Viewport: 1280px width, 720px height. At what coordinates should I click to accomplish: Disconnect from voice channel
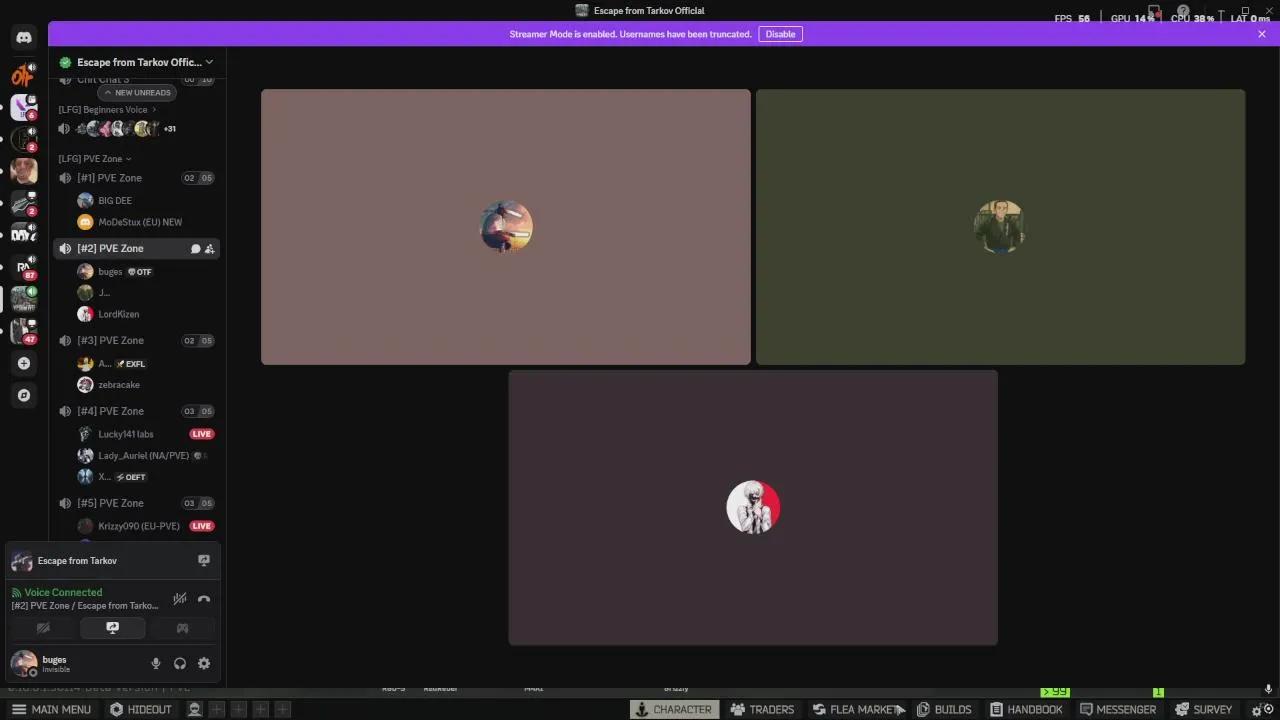pyautogui.click(x=204, y=599)
